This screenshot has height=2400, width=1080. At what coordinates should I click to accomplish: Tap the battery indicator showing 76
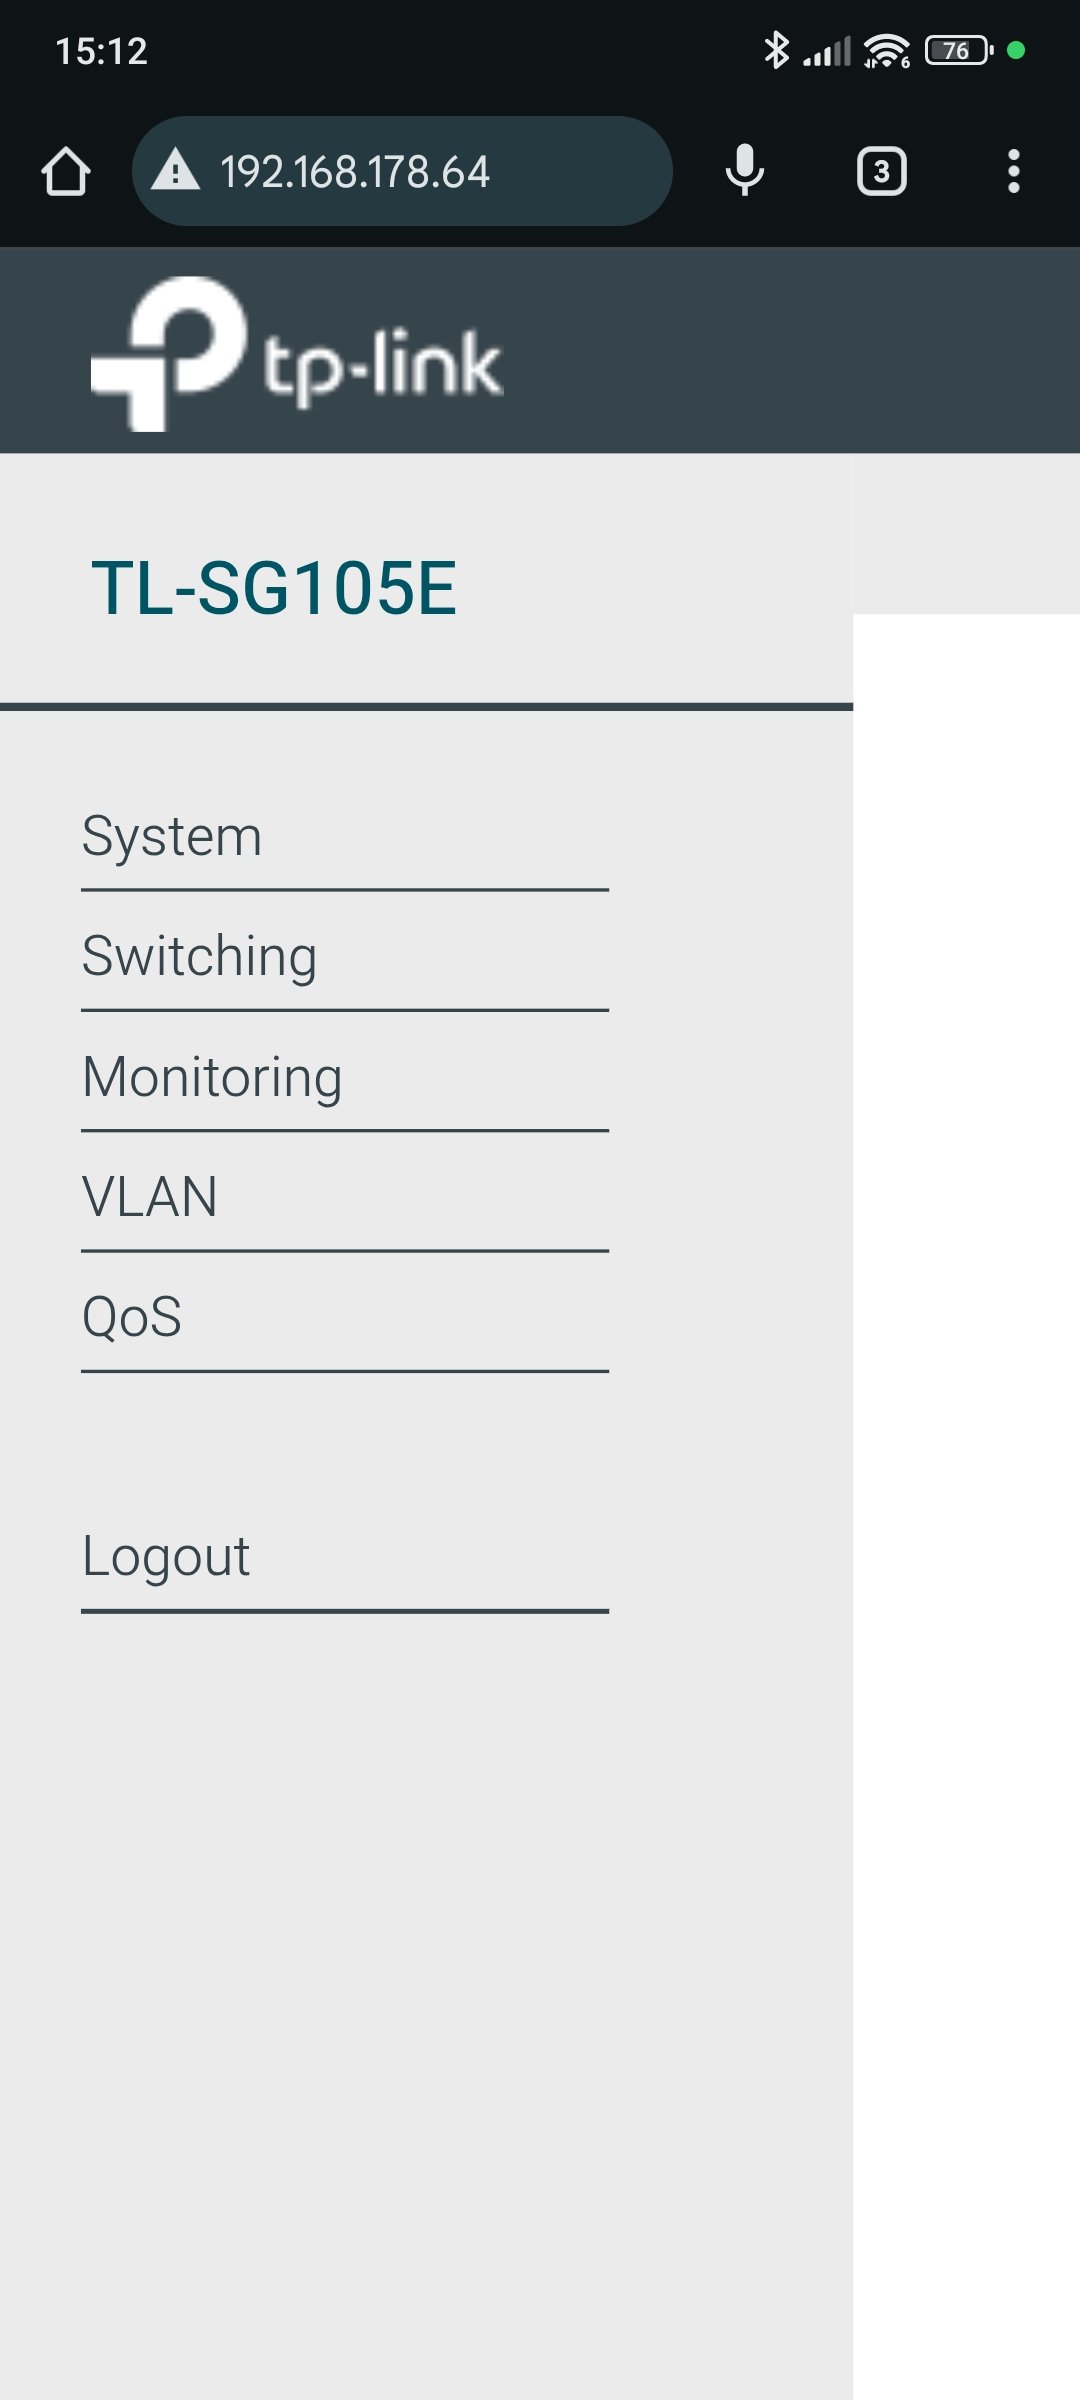(x=958, y=50)
